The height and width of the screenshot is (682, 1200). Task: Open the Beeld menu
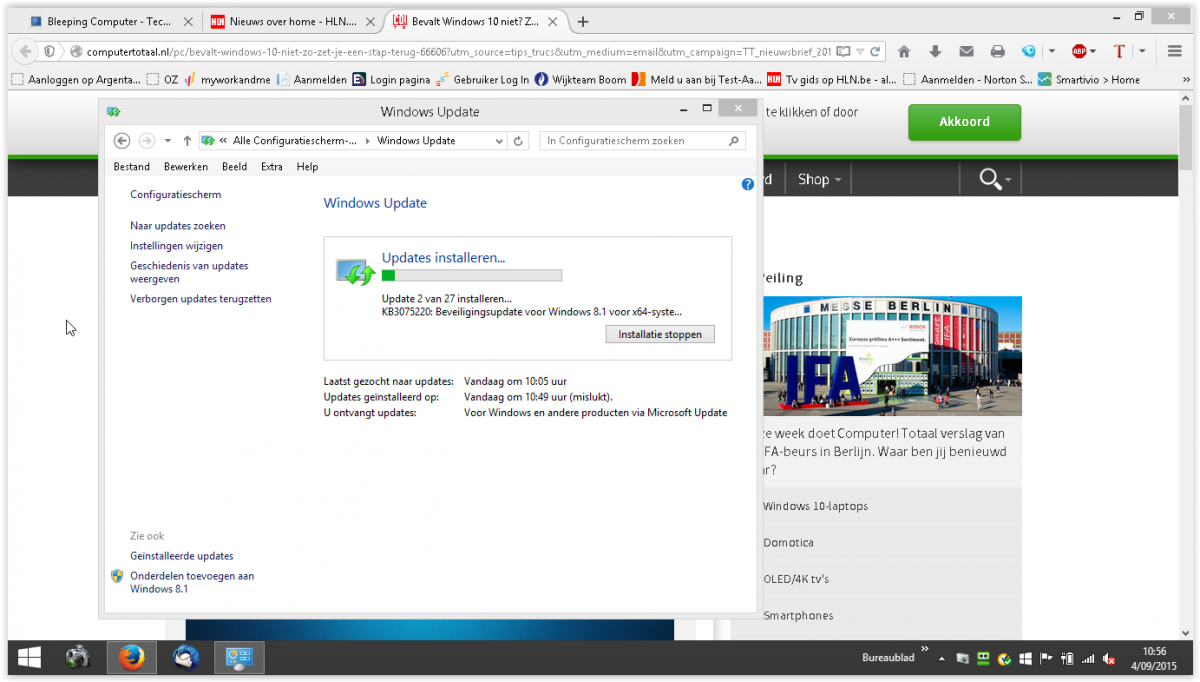pos(234,167)
